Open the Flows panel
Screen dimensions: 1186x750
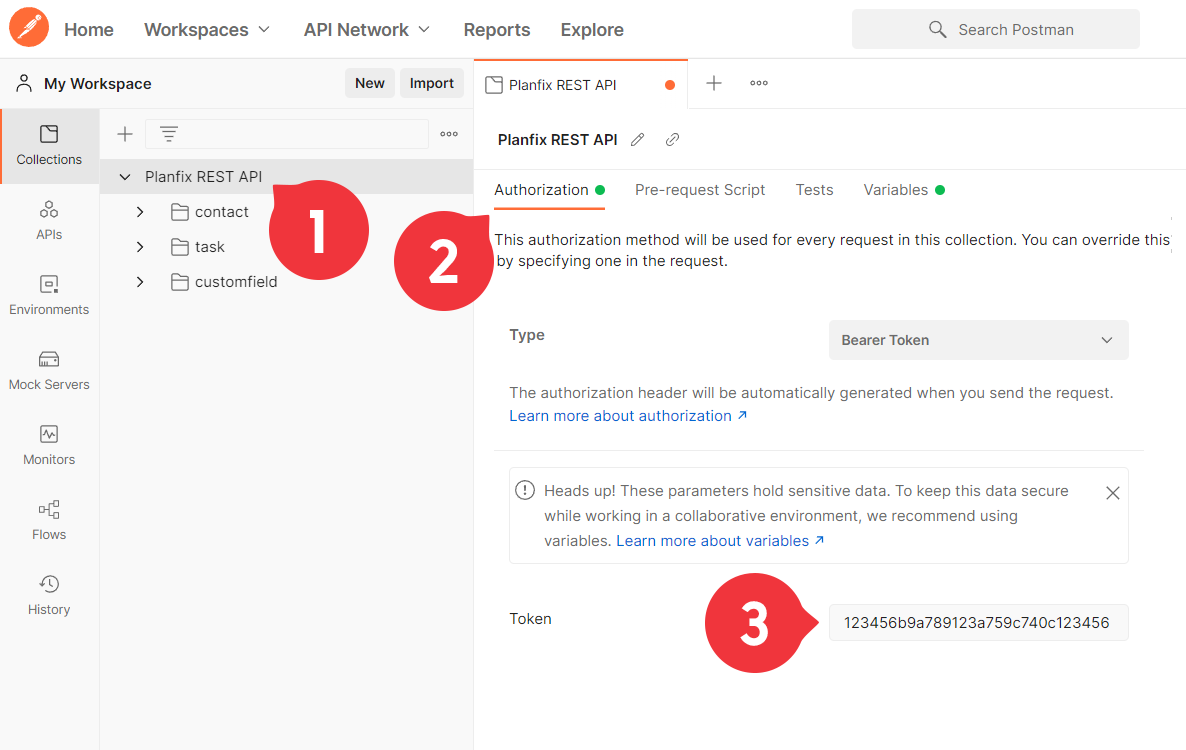click(x=49, y=519)
